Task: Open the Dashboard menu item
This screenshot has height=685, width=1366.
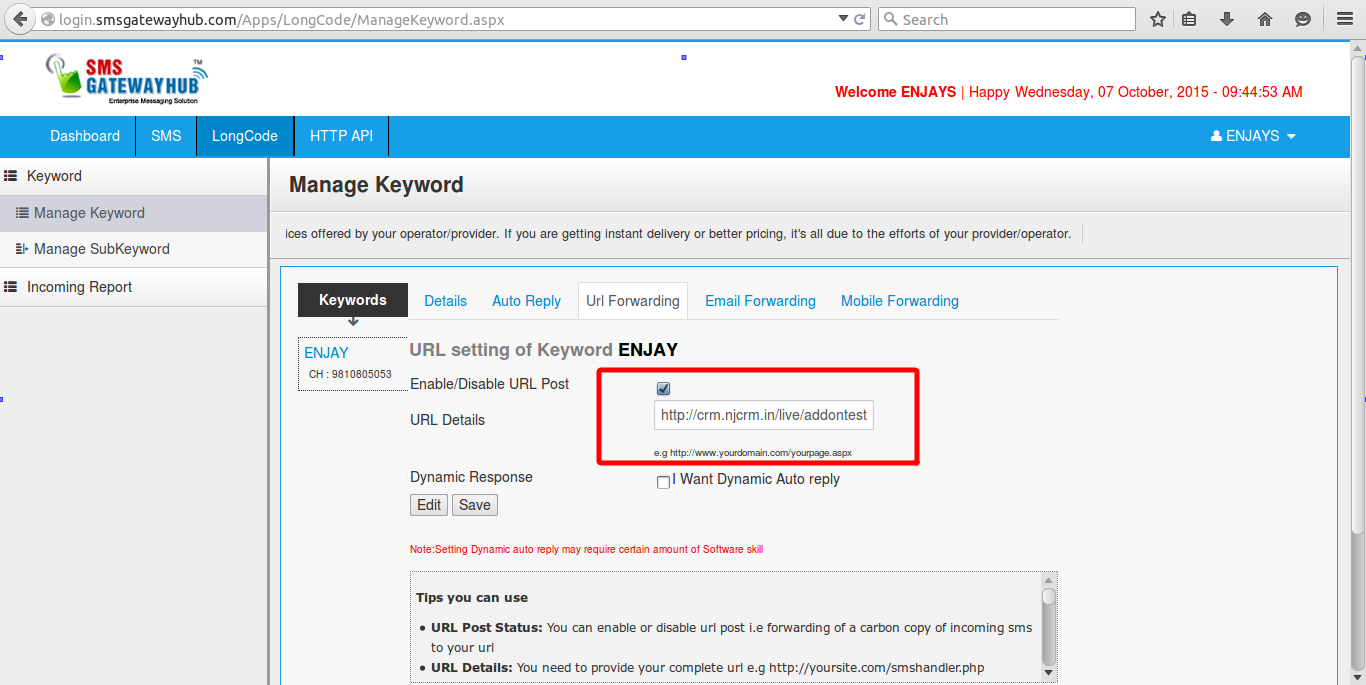Action: [x=85, y=136]
